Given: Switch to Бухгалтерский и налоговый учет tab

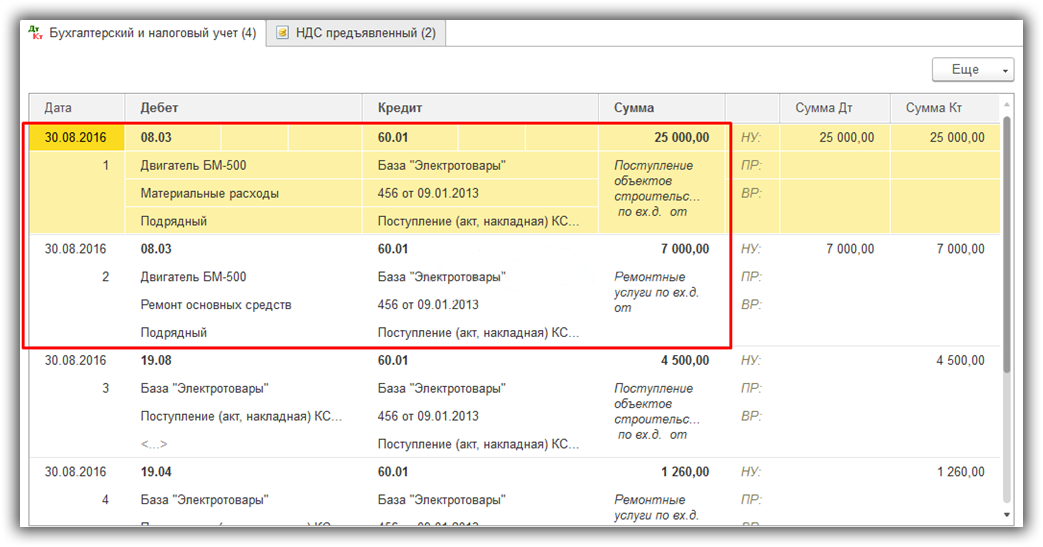Looking at the screenshot, I should [x=152, y=33].
